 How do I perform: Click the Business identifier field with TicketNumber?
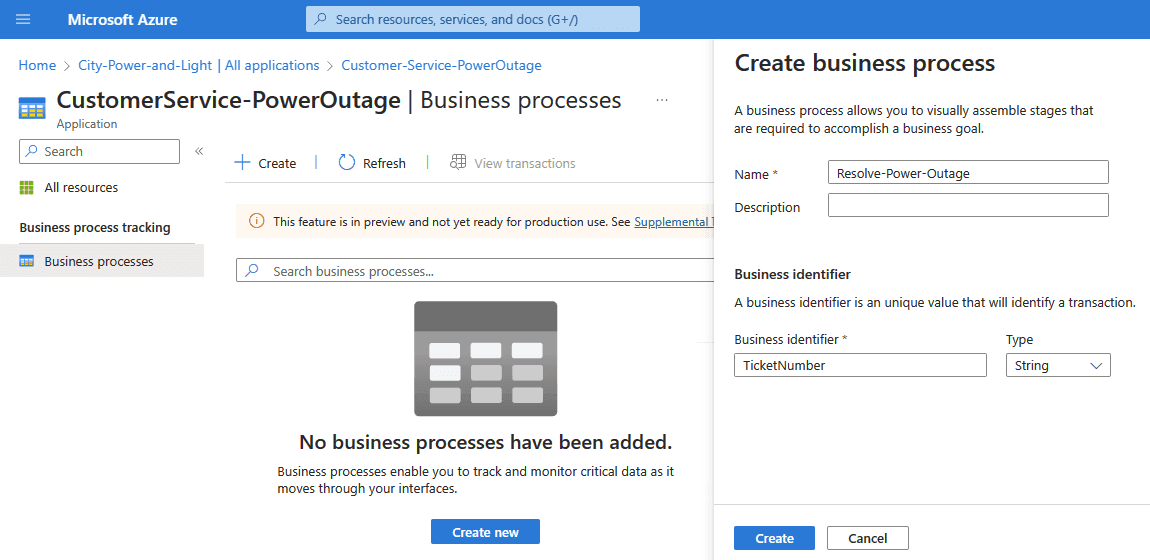click(x=860, y=365)
